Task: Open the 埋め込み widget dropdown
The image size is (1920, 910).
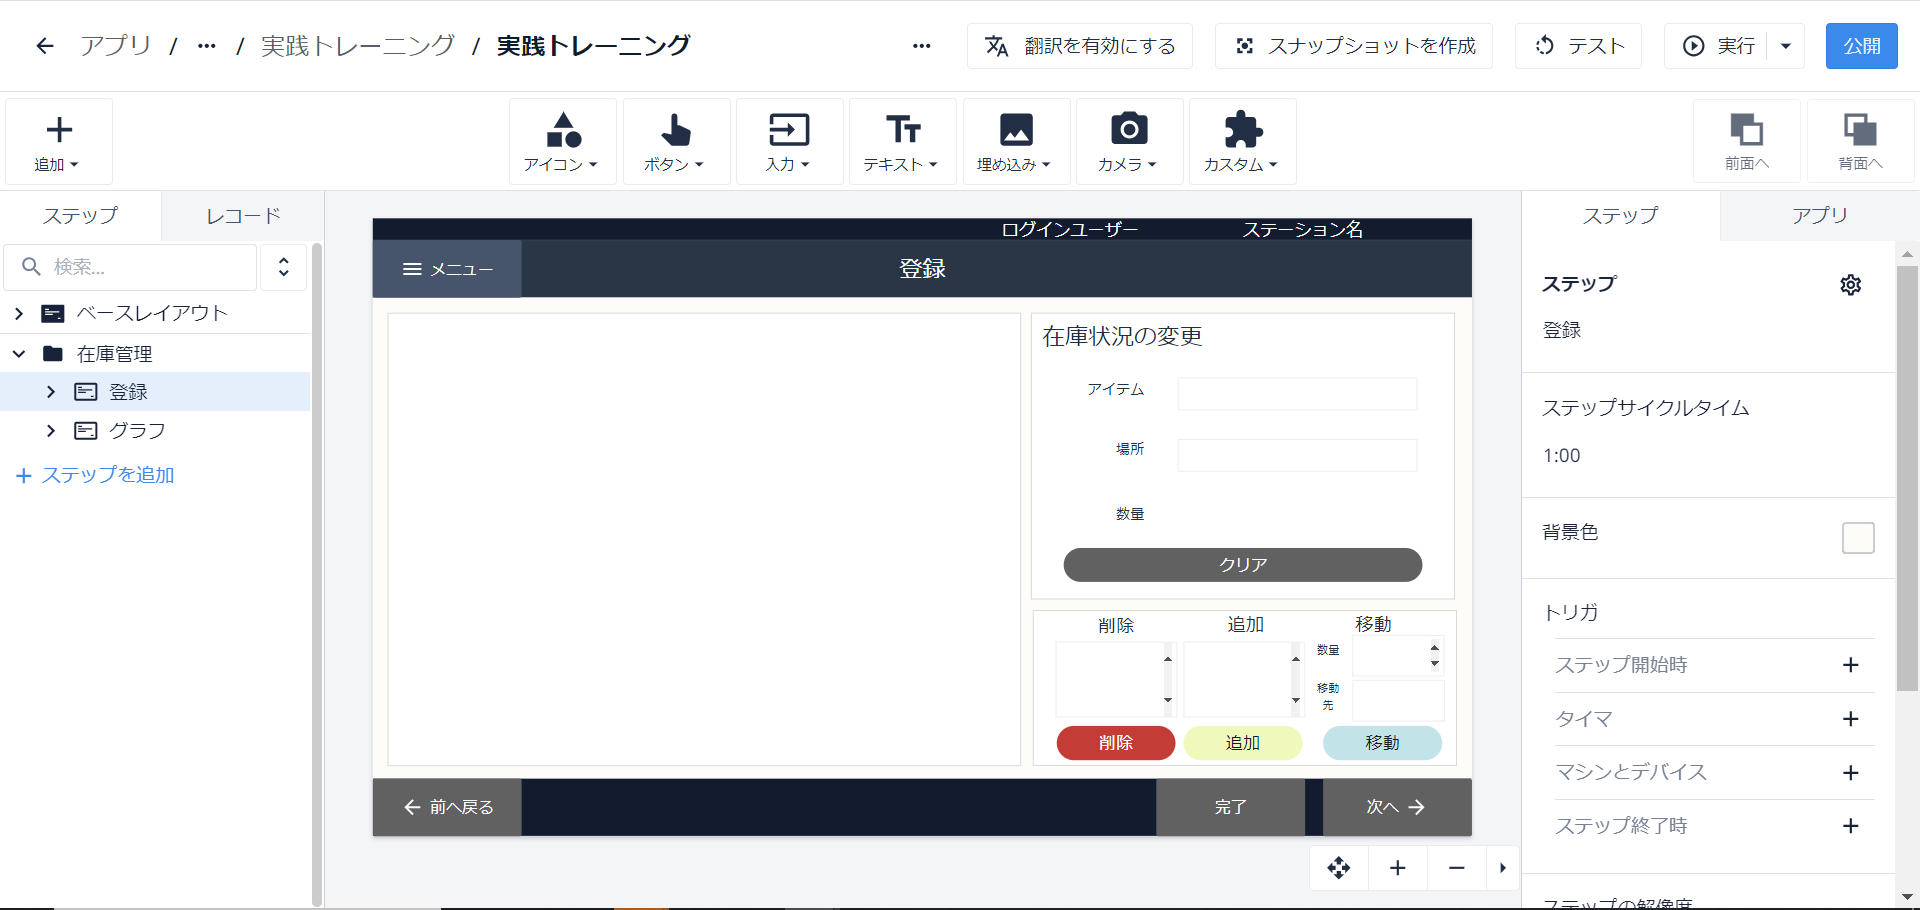Action: click(x=1016, y=142)
